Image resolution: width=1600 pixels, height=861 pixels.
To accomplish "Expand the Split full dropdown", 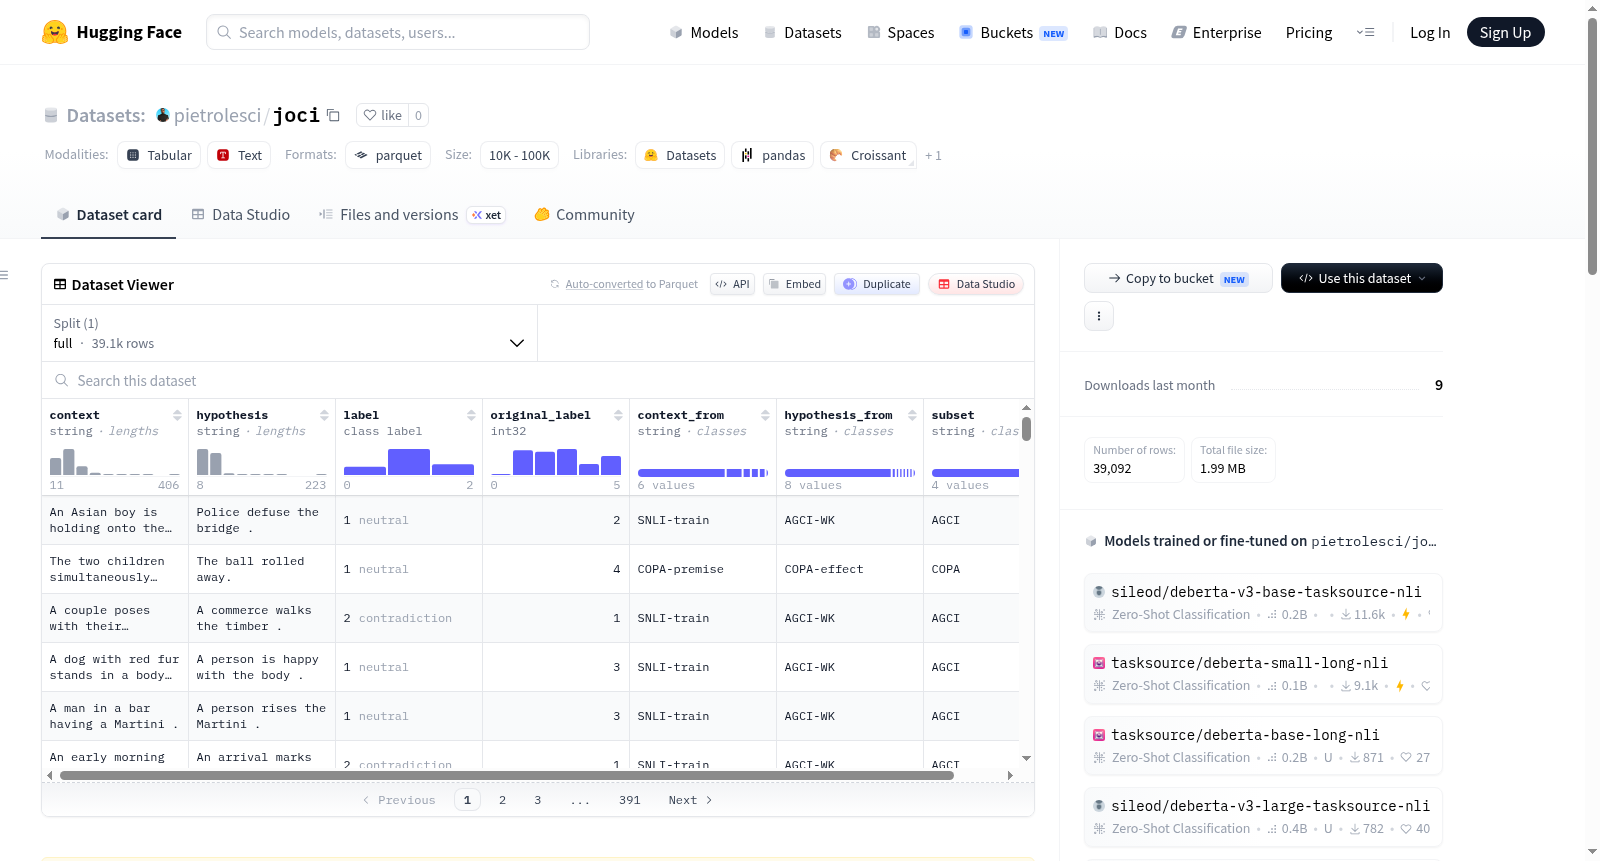I will (x=289, y=333).
